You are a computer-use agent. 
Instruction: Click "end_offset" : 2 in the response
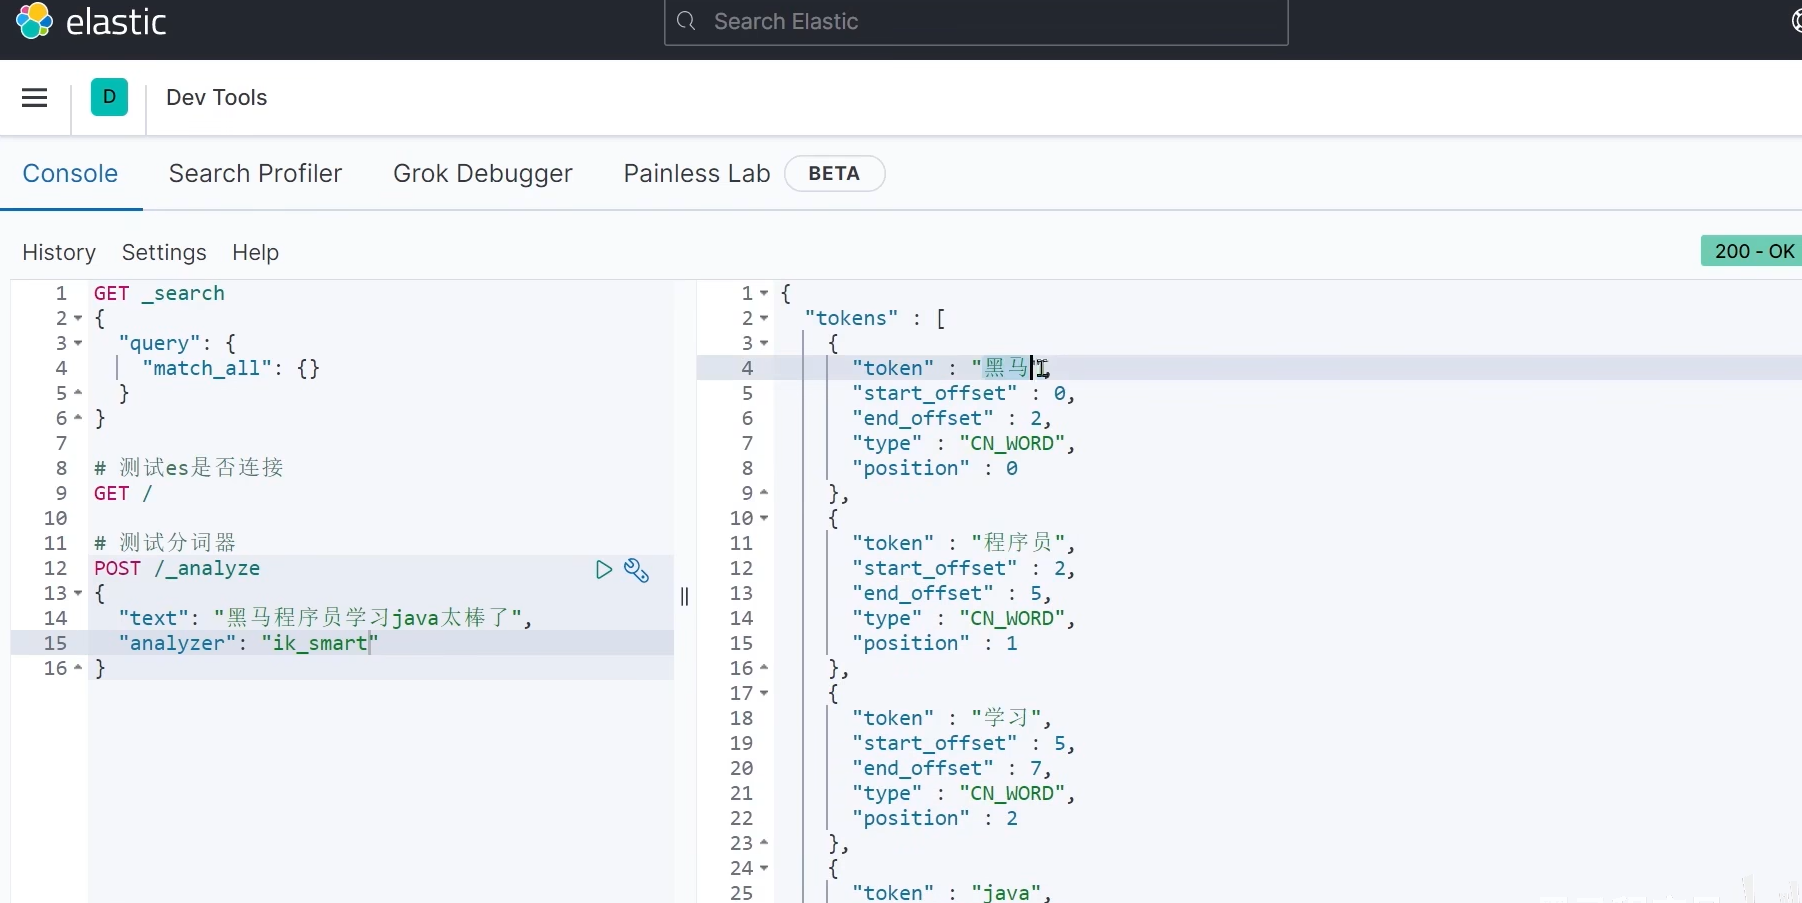pos(951,419)
